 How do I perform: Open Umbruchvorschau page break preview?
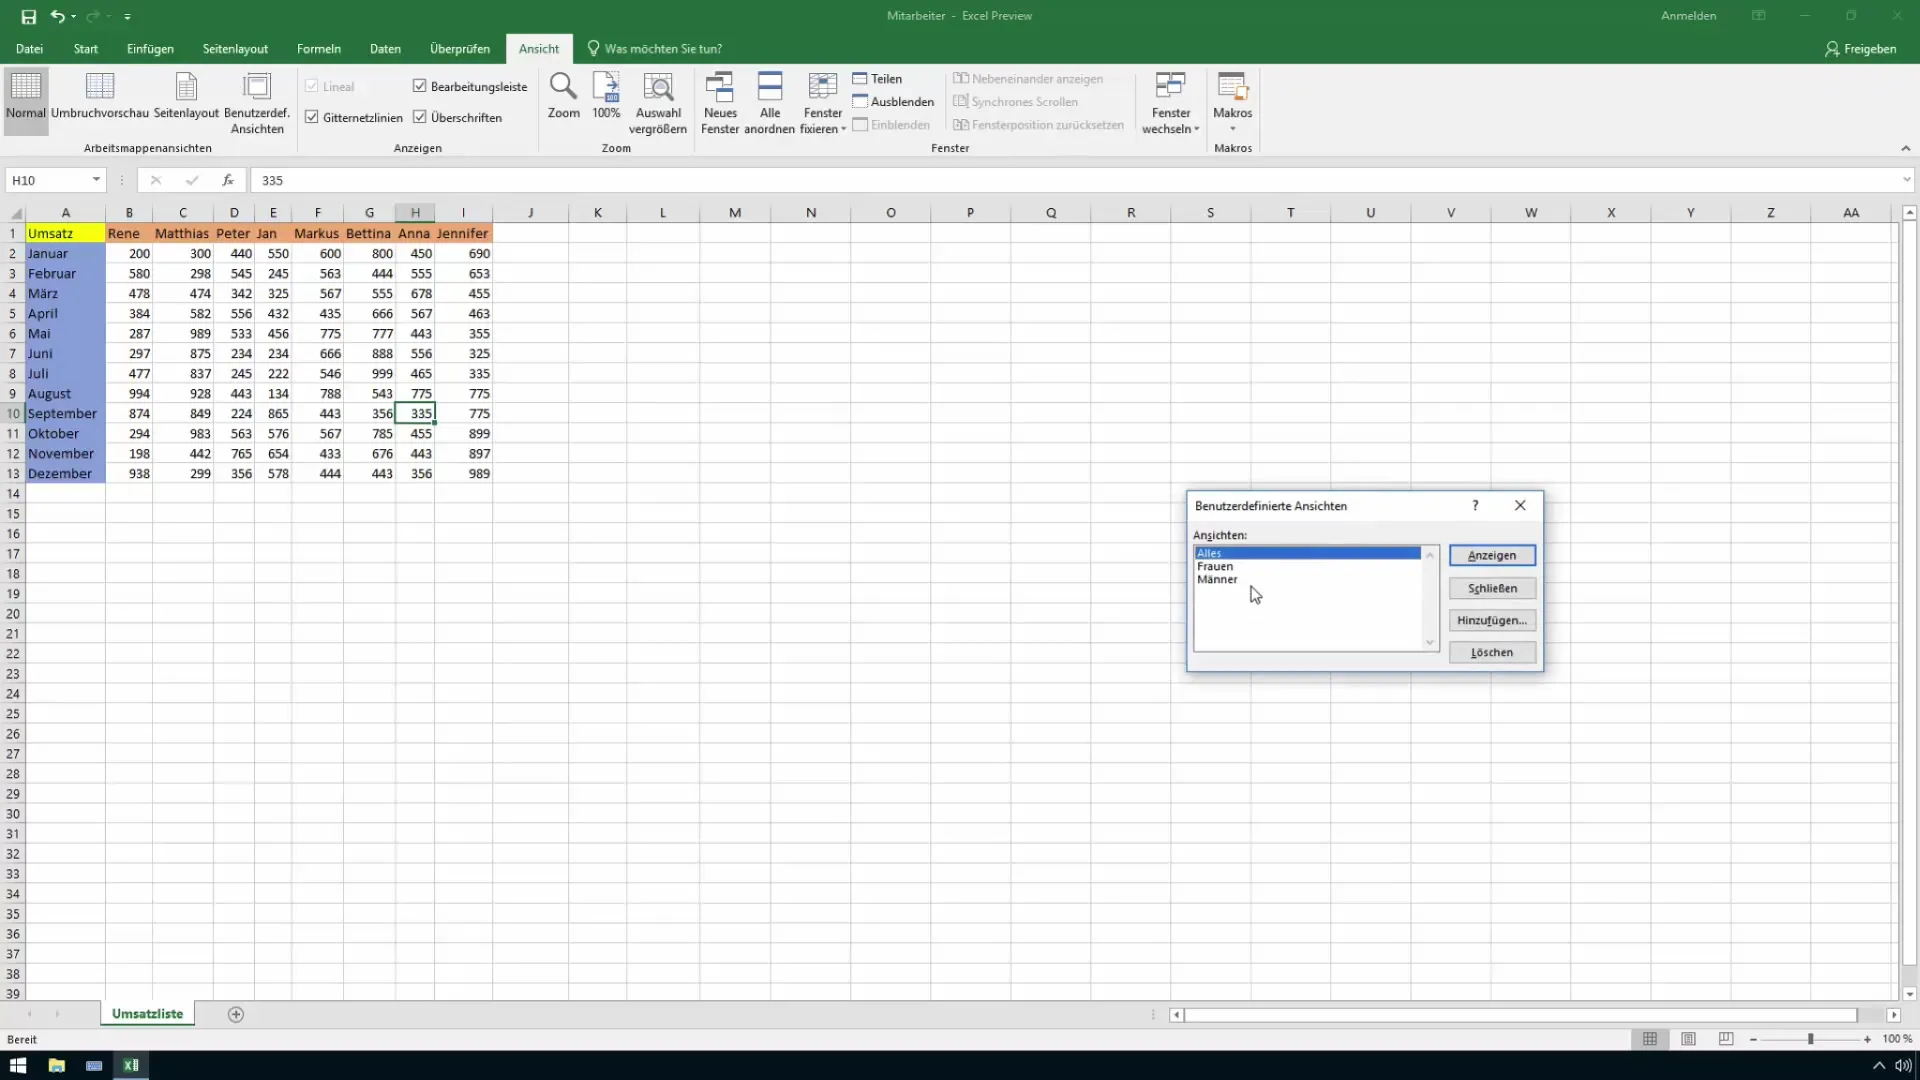(100, 96)
